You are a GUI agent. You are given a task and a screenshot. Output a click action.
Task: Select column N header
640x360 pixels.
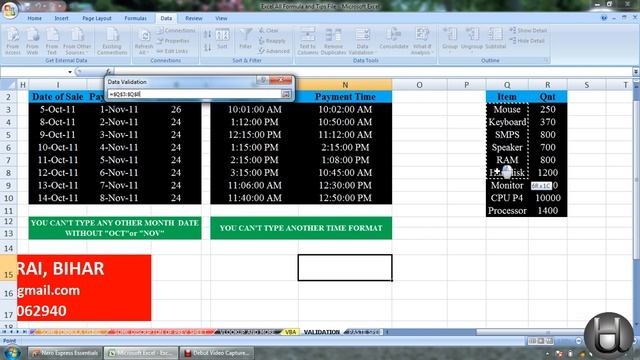point(345,84)
